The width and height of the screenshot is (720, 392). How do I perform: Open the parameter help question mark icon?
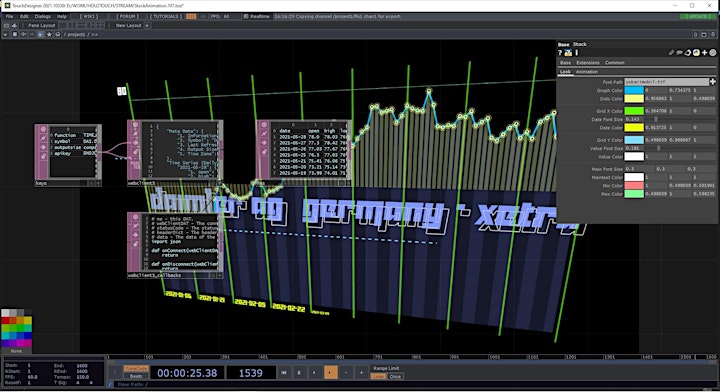pos(560,53)
